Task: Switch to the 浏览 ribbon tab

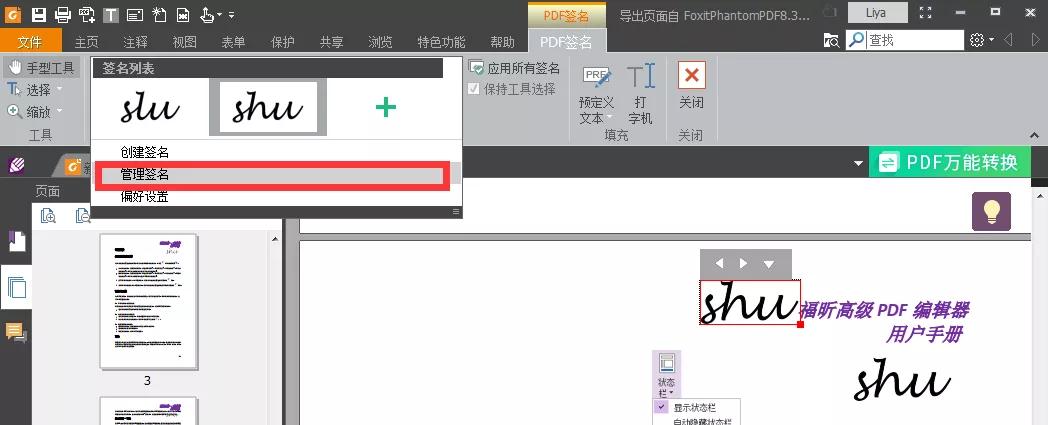Action: point(380,42)
